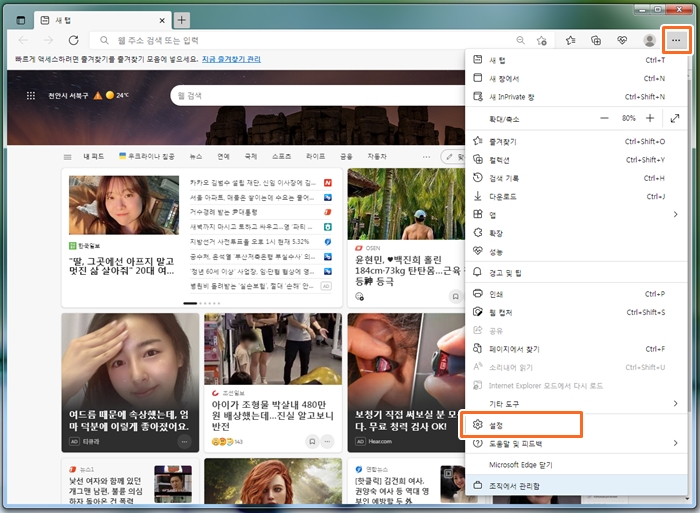Decrease zoom with minus button
The width and height of the screenshot is (700, 513).
click(x=604, y=118)
